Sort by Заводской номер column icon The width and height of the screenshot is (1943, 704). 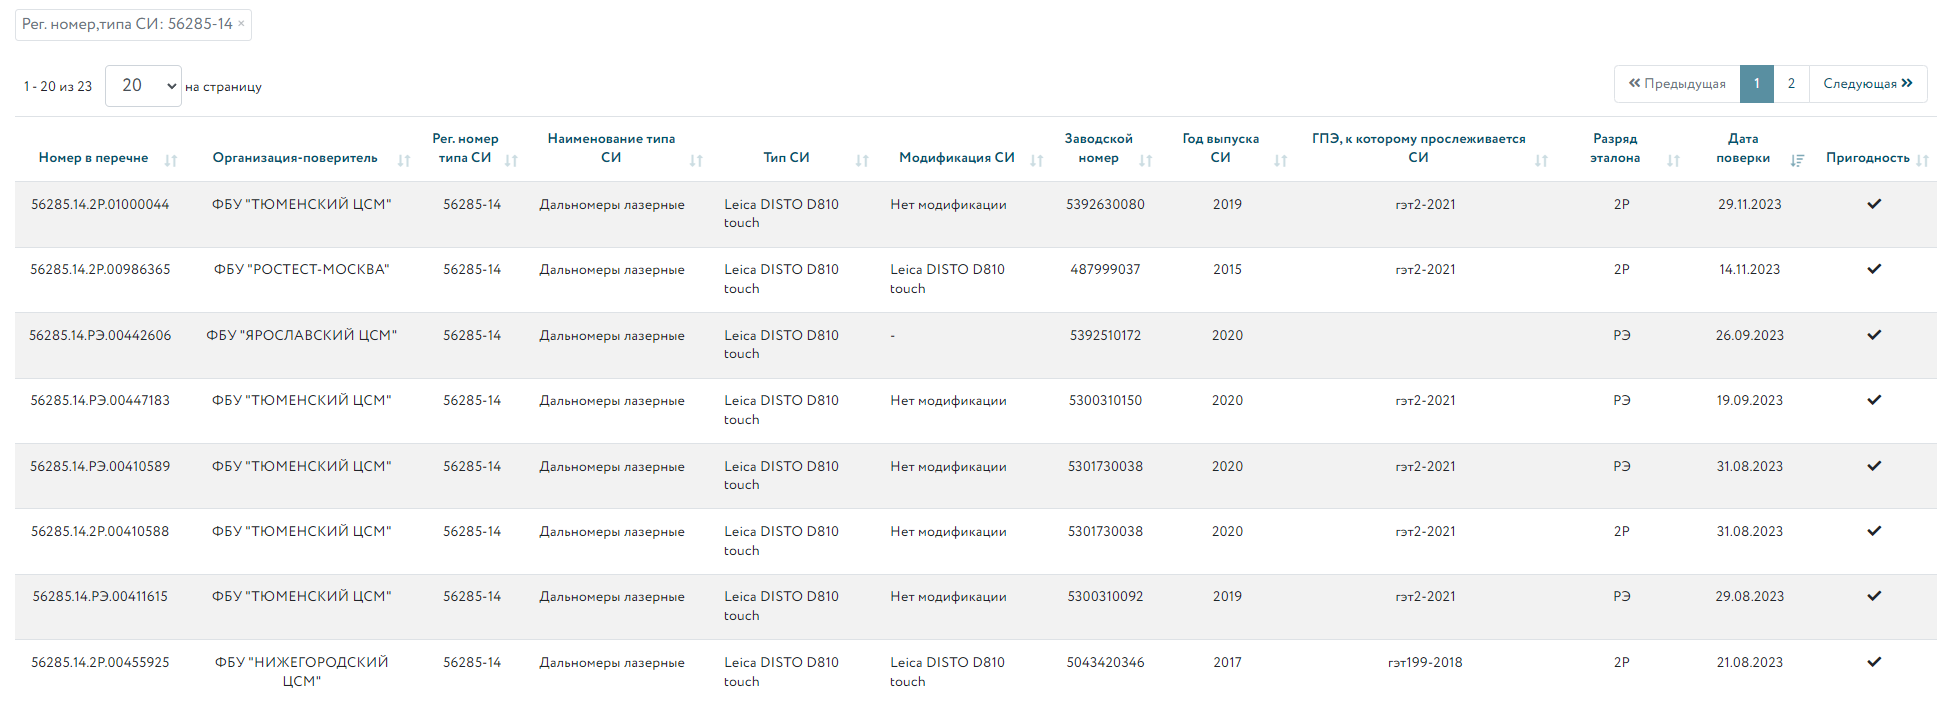tap(1146, 160)
